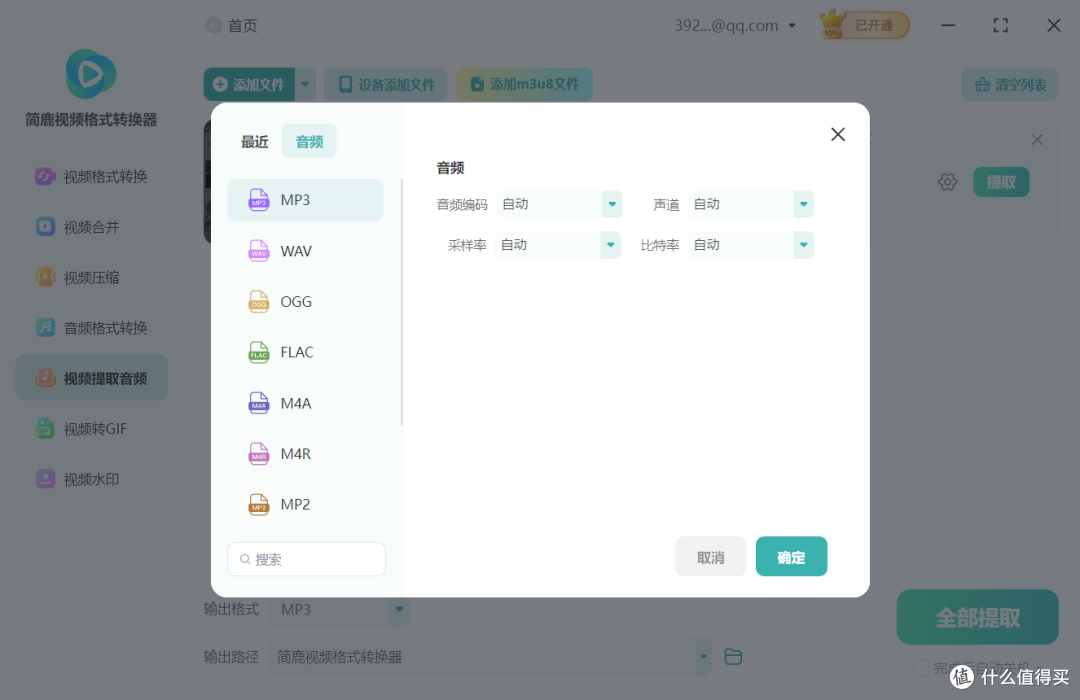
Task: Click the 全部提取 button
Action: click(x=977, y=617)
